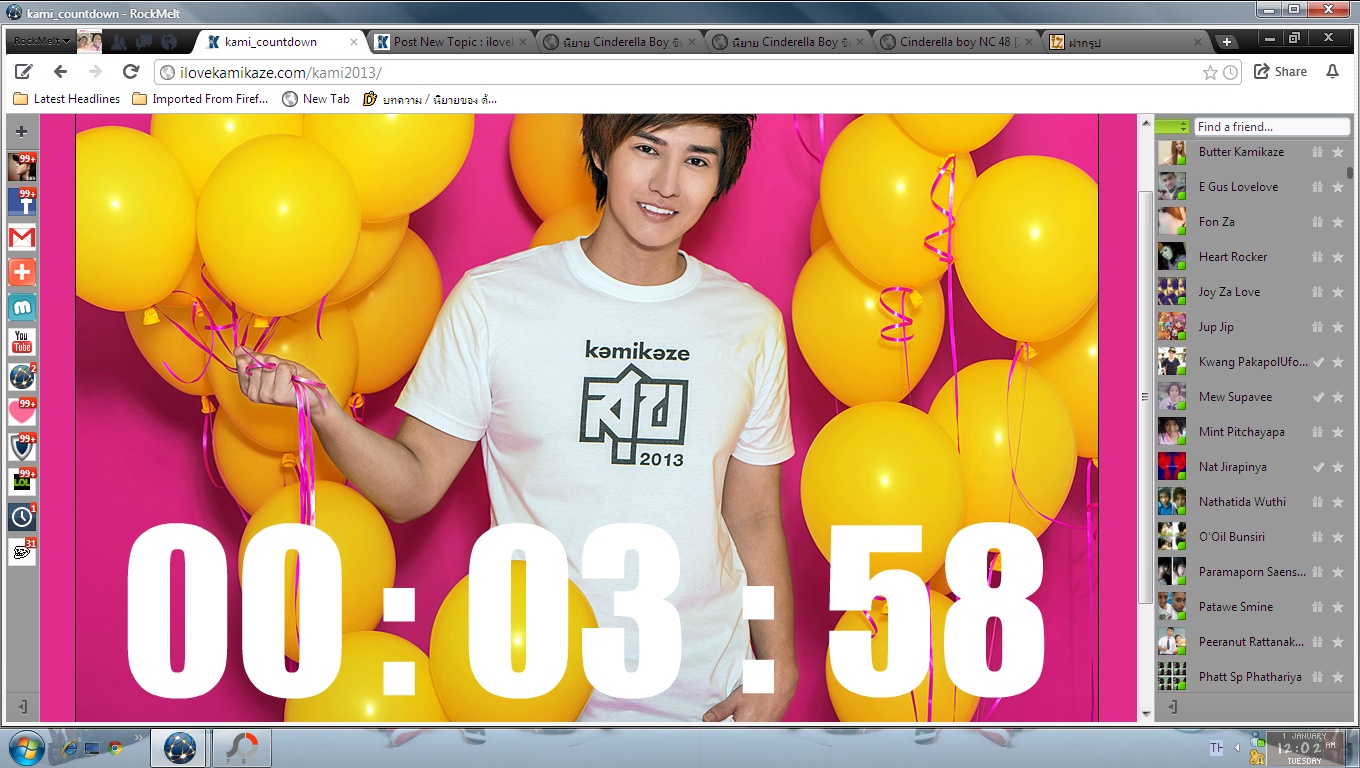Close the Post New Topic tab

pyautogui.click(x=522, y=42)
